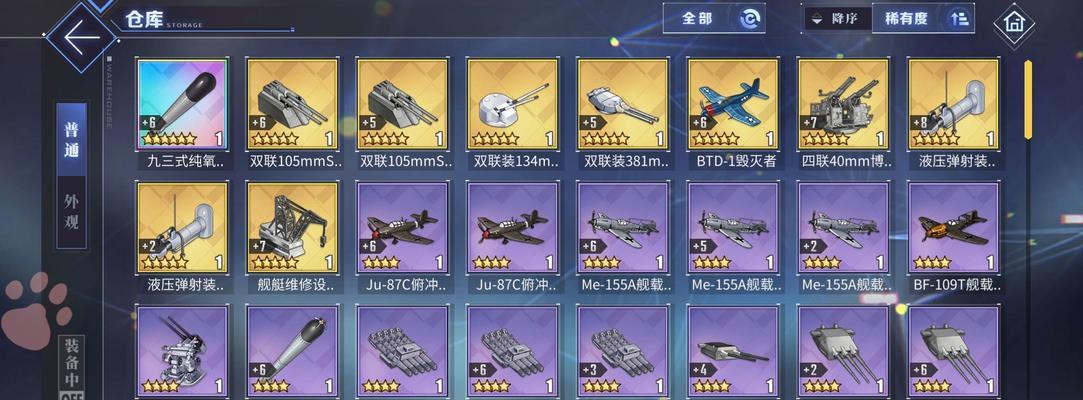Open the 稀有度 sort-by selector
This screenshot has width=1083, height=400.
click(907, 19)
